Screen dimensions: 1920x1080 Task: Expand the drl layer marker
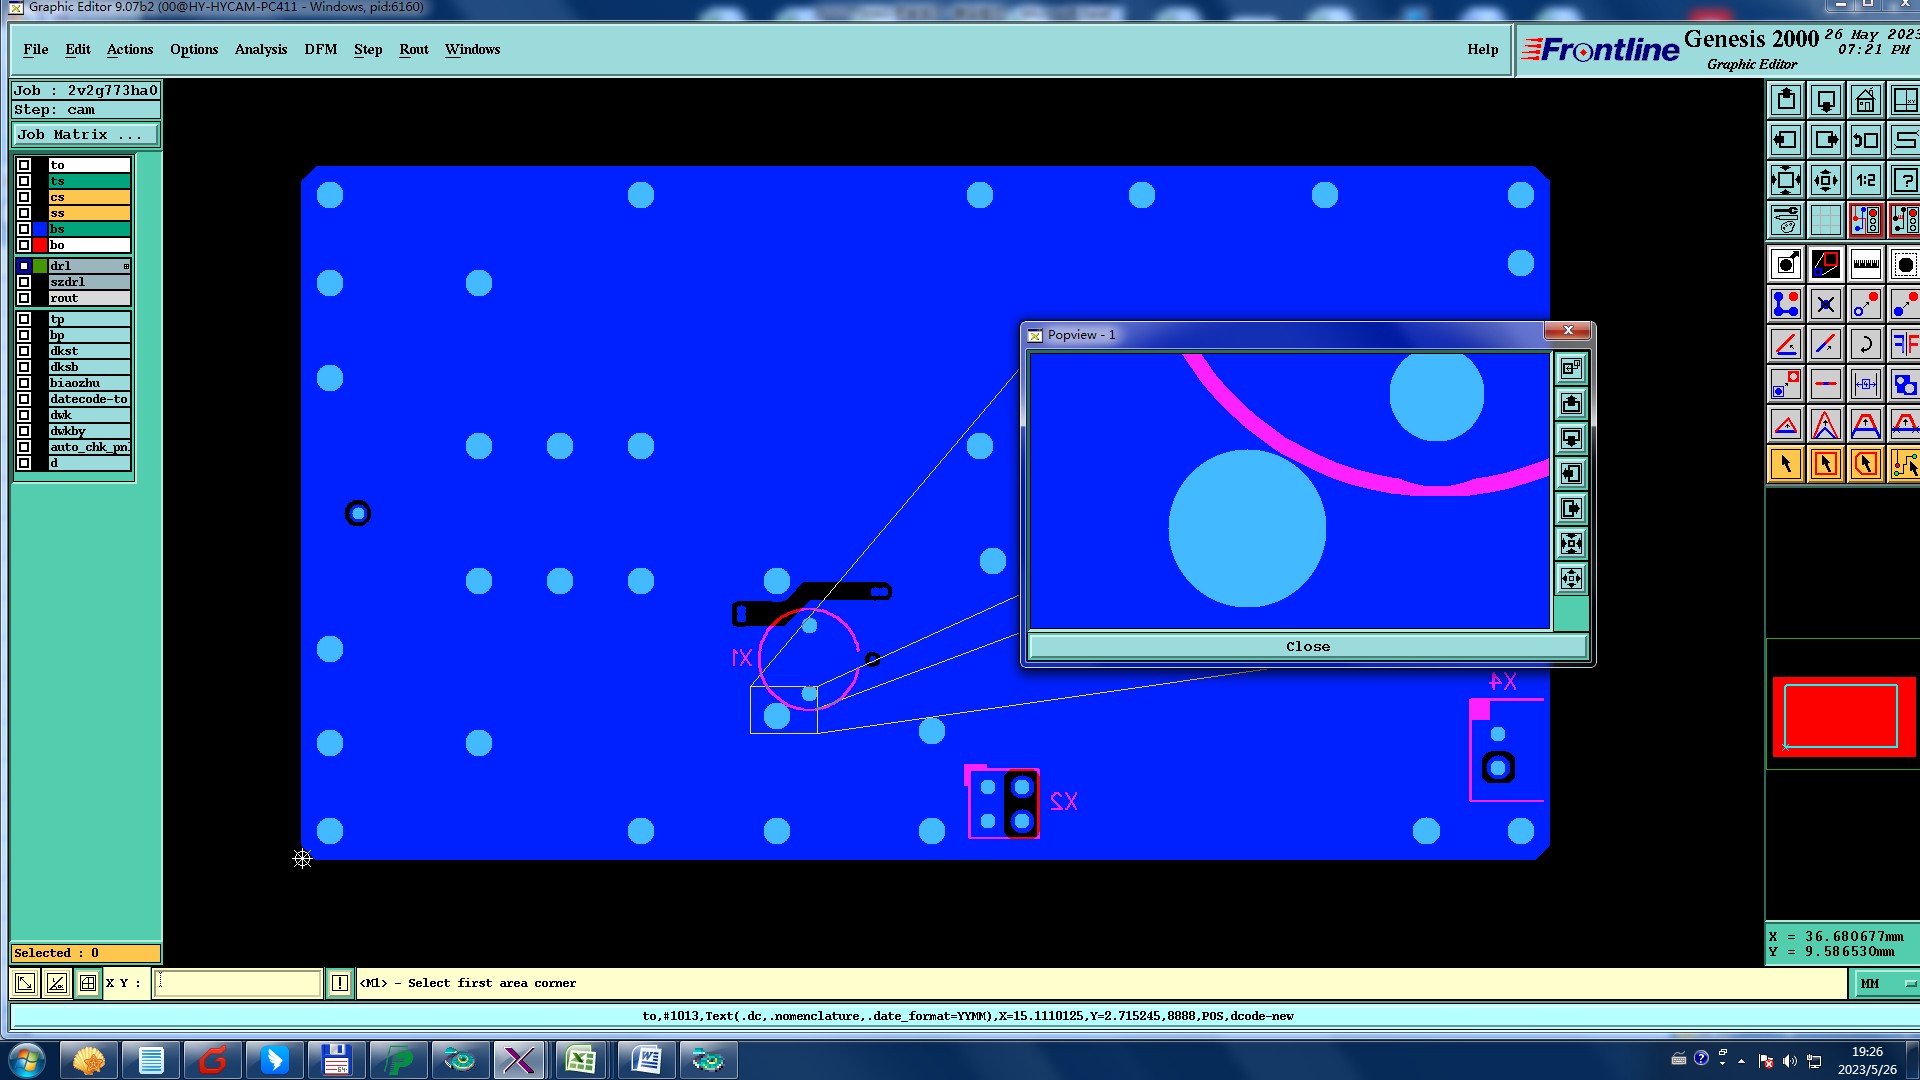(x=126, y=266)
